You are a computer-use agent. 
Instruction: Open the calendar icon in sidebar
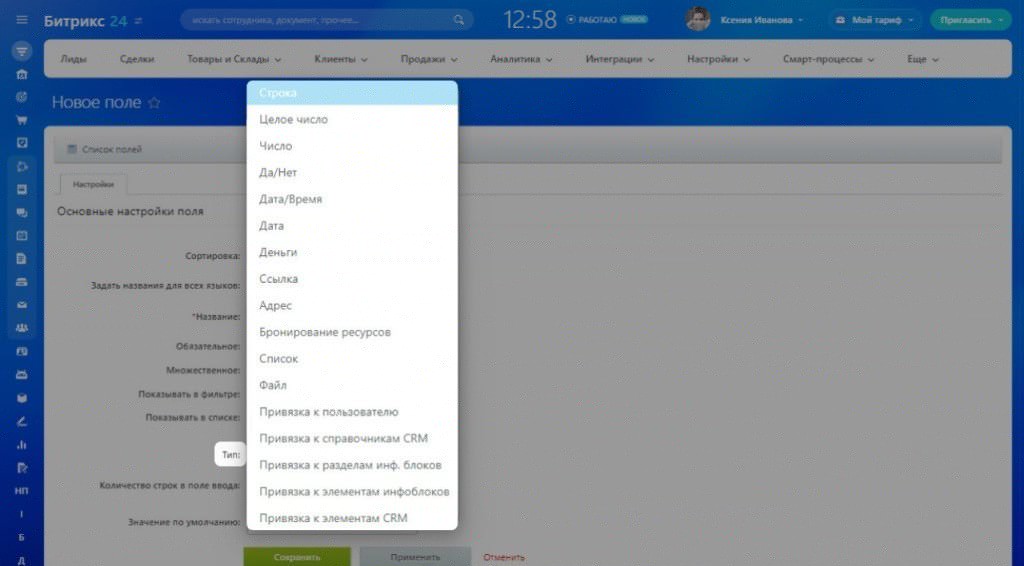tap(22, 236)
